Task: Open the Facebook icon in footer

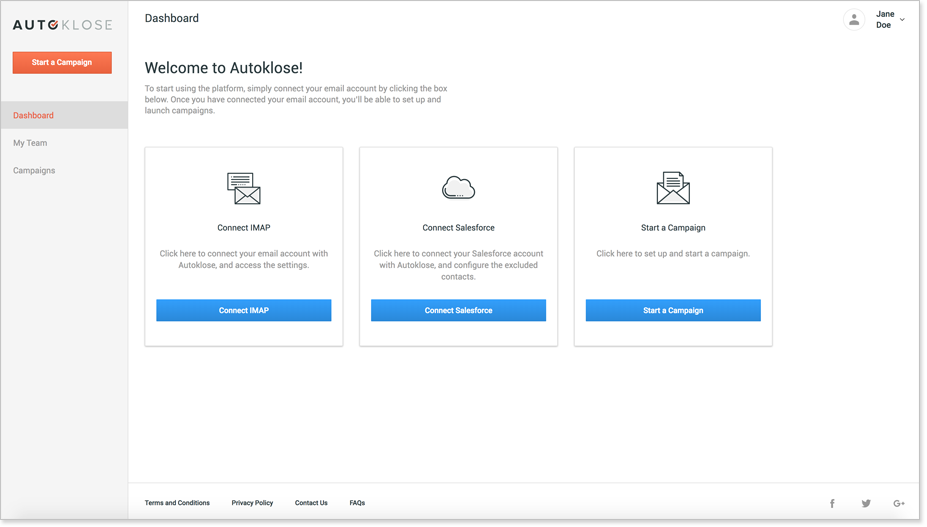Action: 832,503
